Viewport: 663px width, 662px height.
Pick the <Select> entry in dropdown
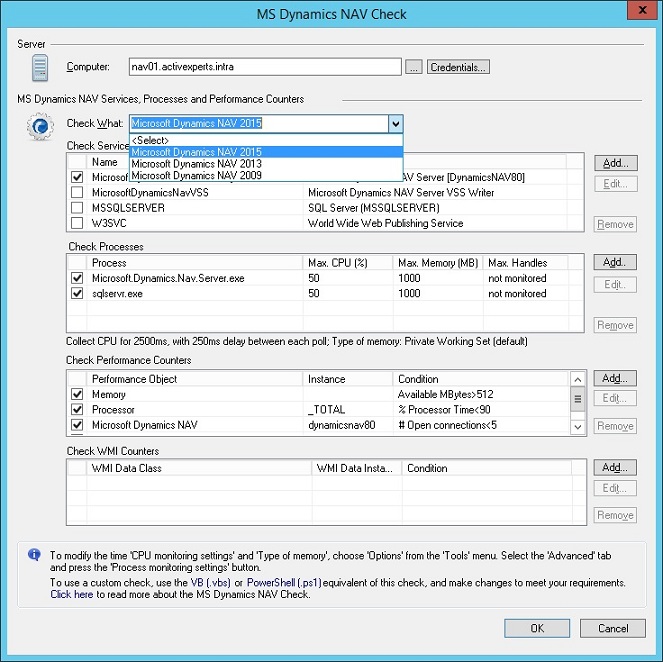[x=150, y=140]
